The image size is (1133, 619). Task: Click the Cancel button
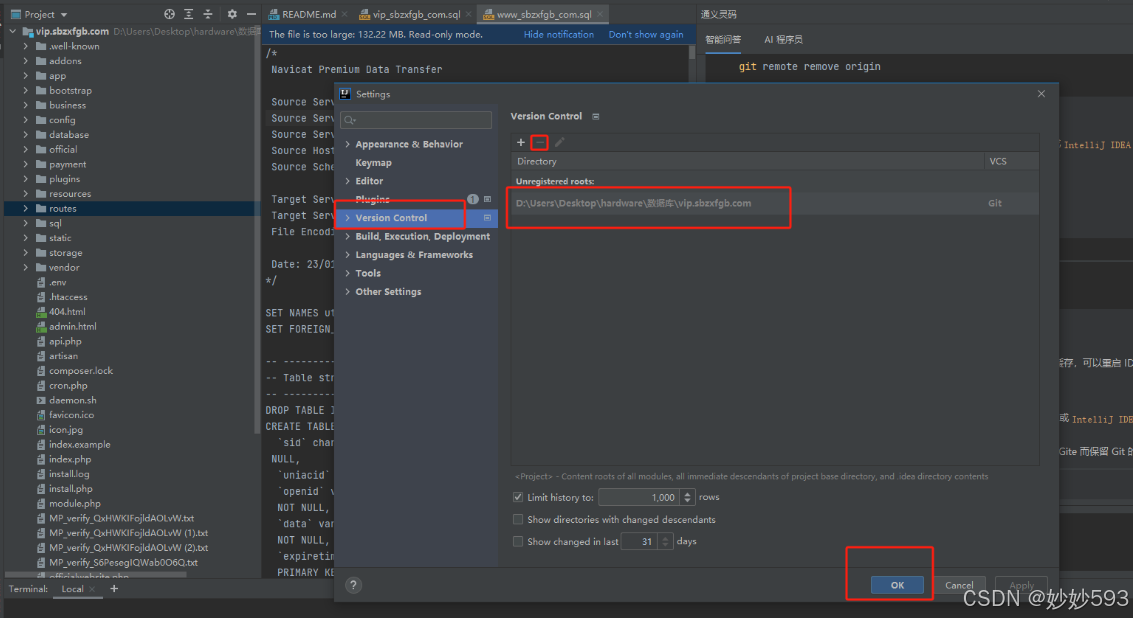[959, 586]
